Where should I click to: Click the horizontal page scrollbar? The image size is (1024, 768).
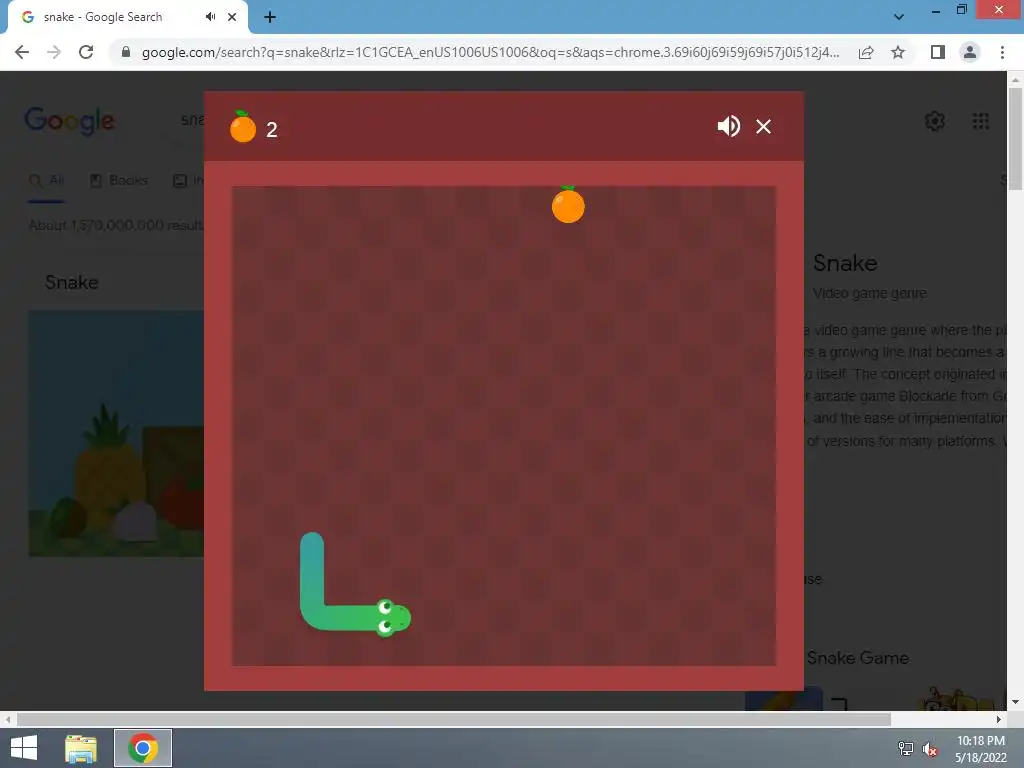[454, 719]
